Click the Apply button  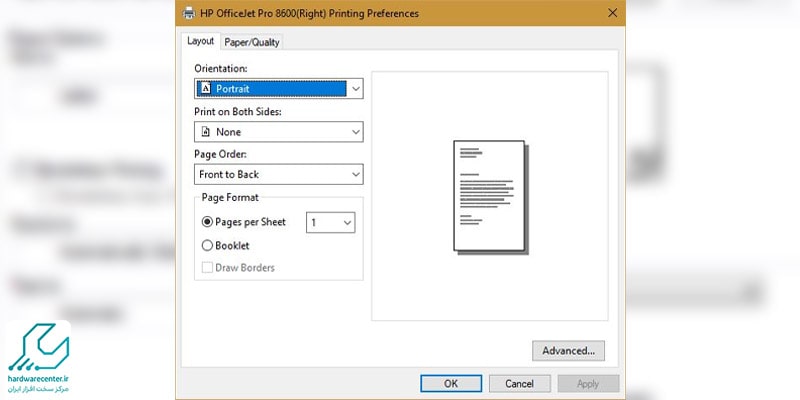coord(588,384)
